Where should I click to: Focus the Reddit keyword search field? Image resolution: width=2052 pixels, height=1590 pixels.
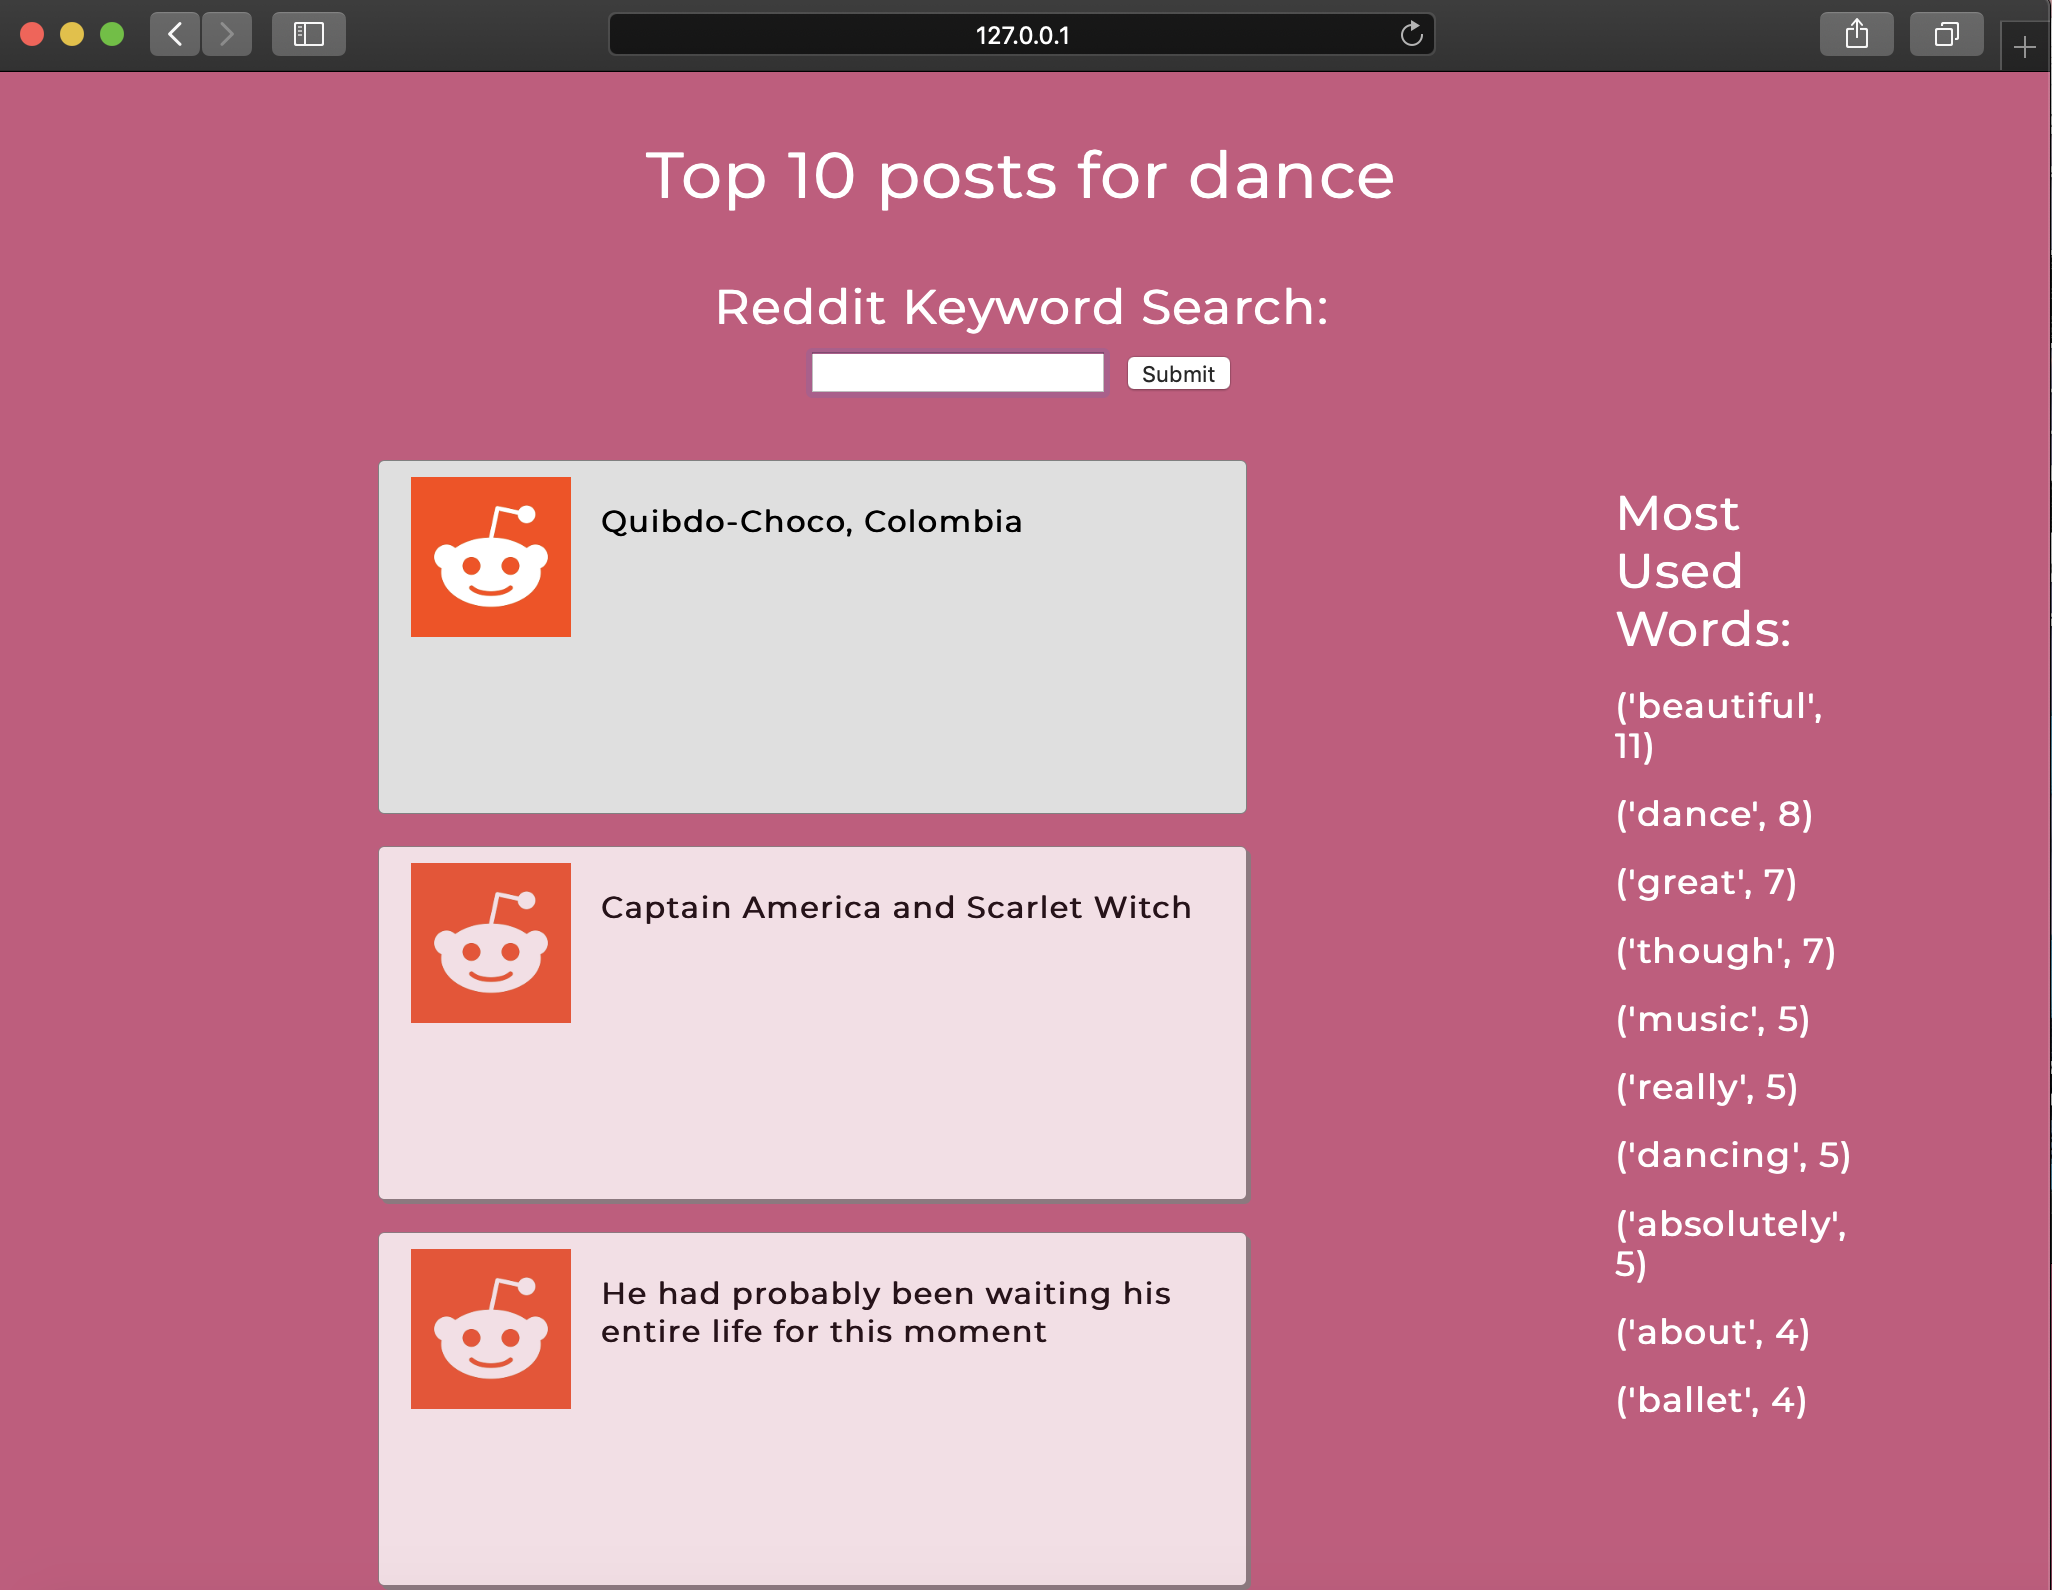tap(957, 373)
